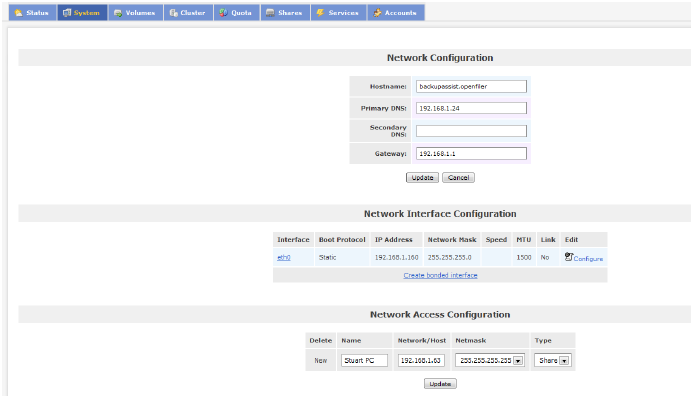This screenshot has width=693, height=396.
Task: Open Configure link for eth0
Action: (588, 259)
